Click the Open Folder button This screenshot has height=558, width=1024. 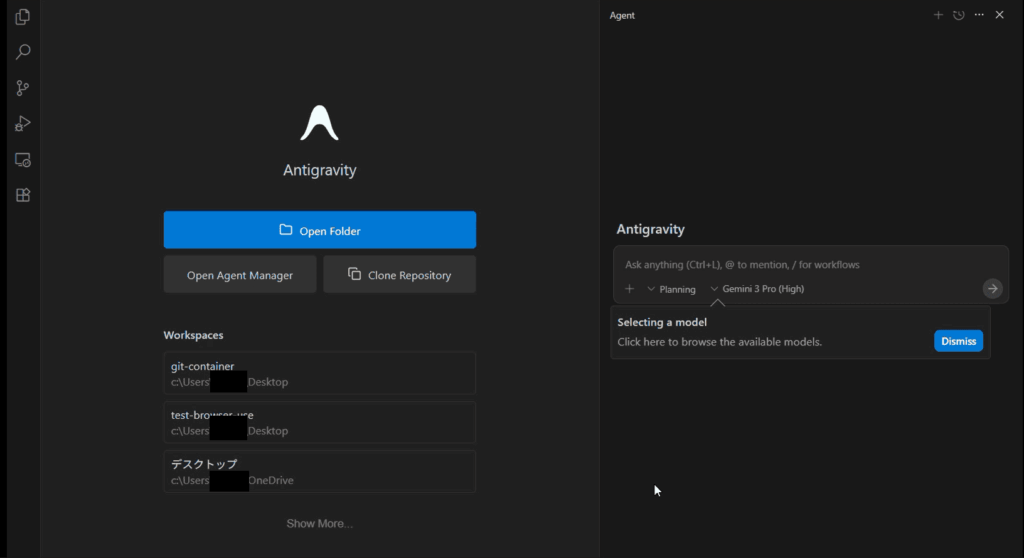pyautogui.click(x=320, y=231)
